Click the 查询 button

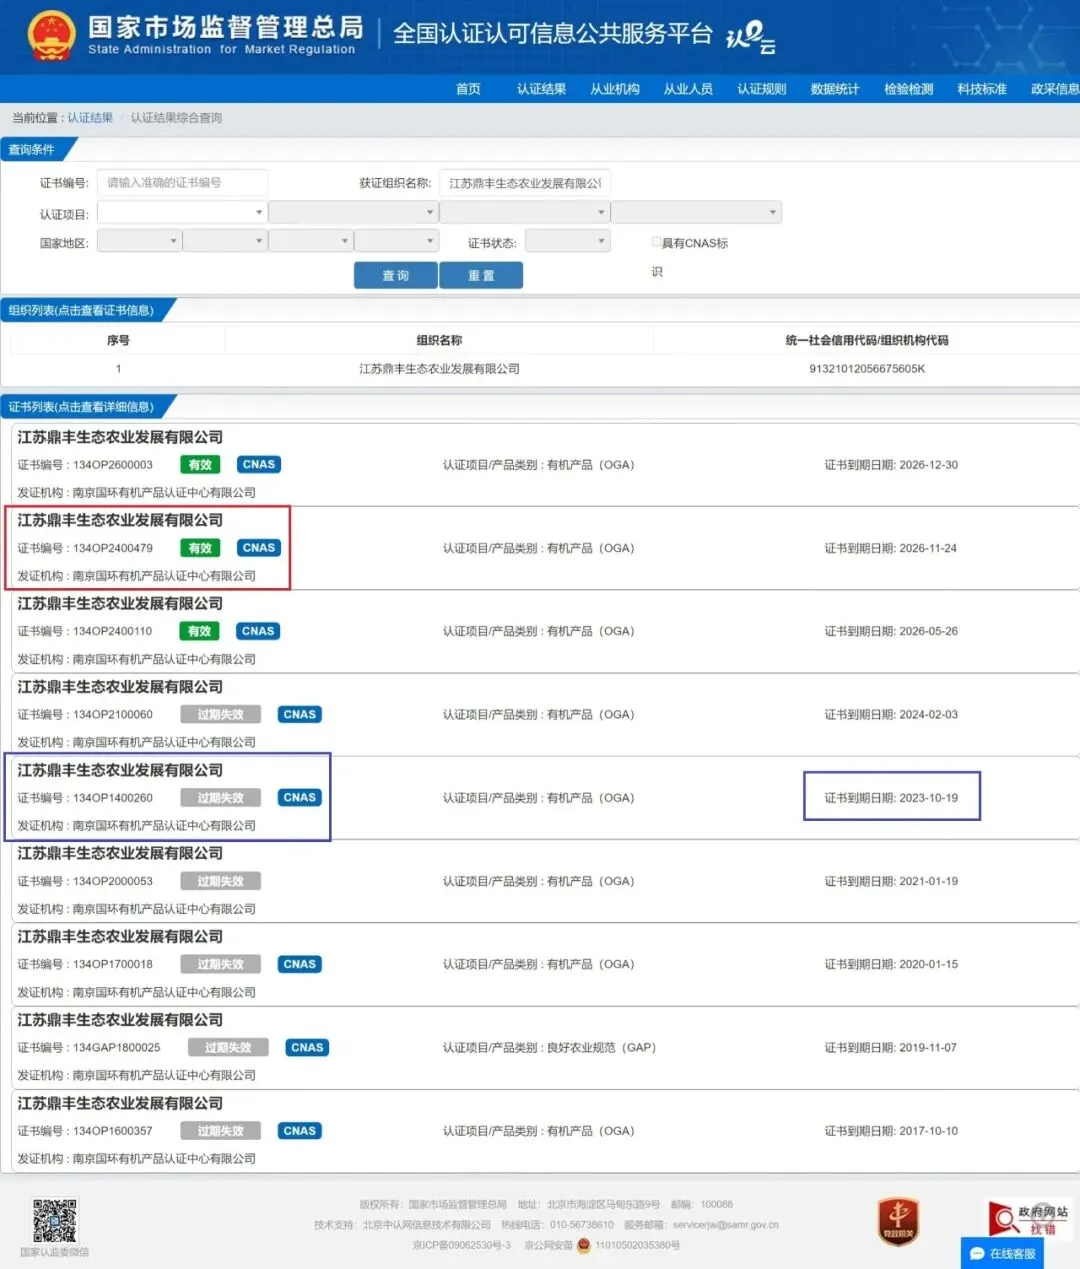[x=396, y=275]
